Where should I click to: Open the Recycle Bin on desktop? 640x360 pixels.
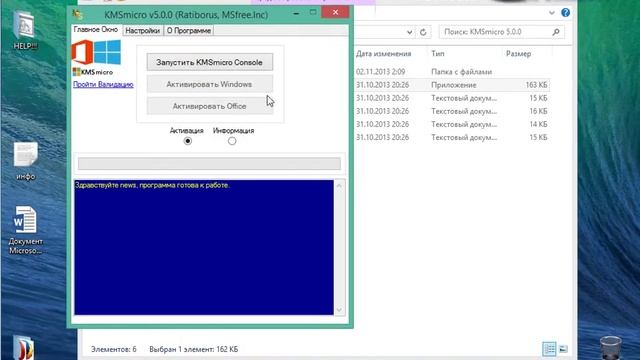611,348
